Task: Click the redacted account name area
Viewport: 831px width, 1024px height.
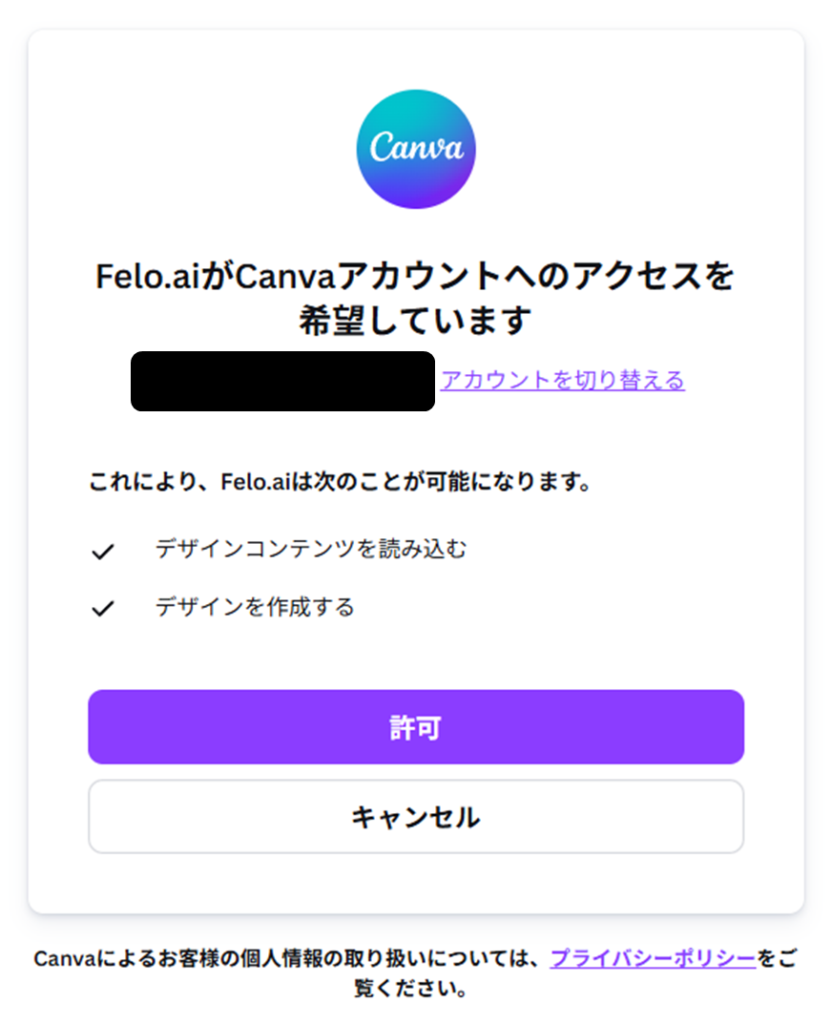Action: click(283, 383)
